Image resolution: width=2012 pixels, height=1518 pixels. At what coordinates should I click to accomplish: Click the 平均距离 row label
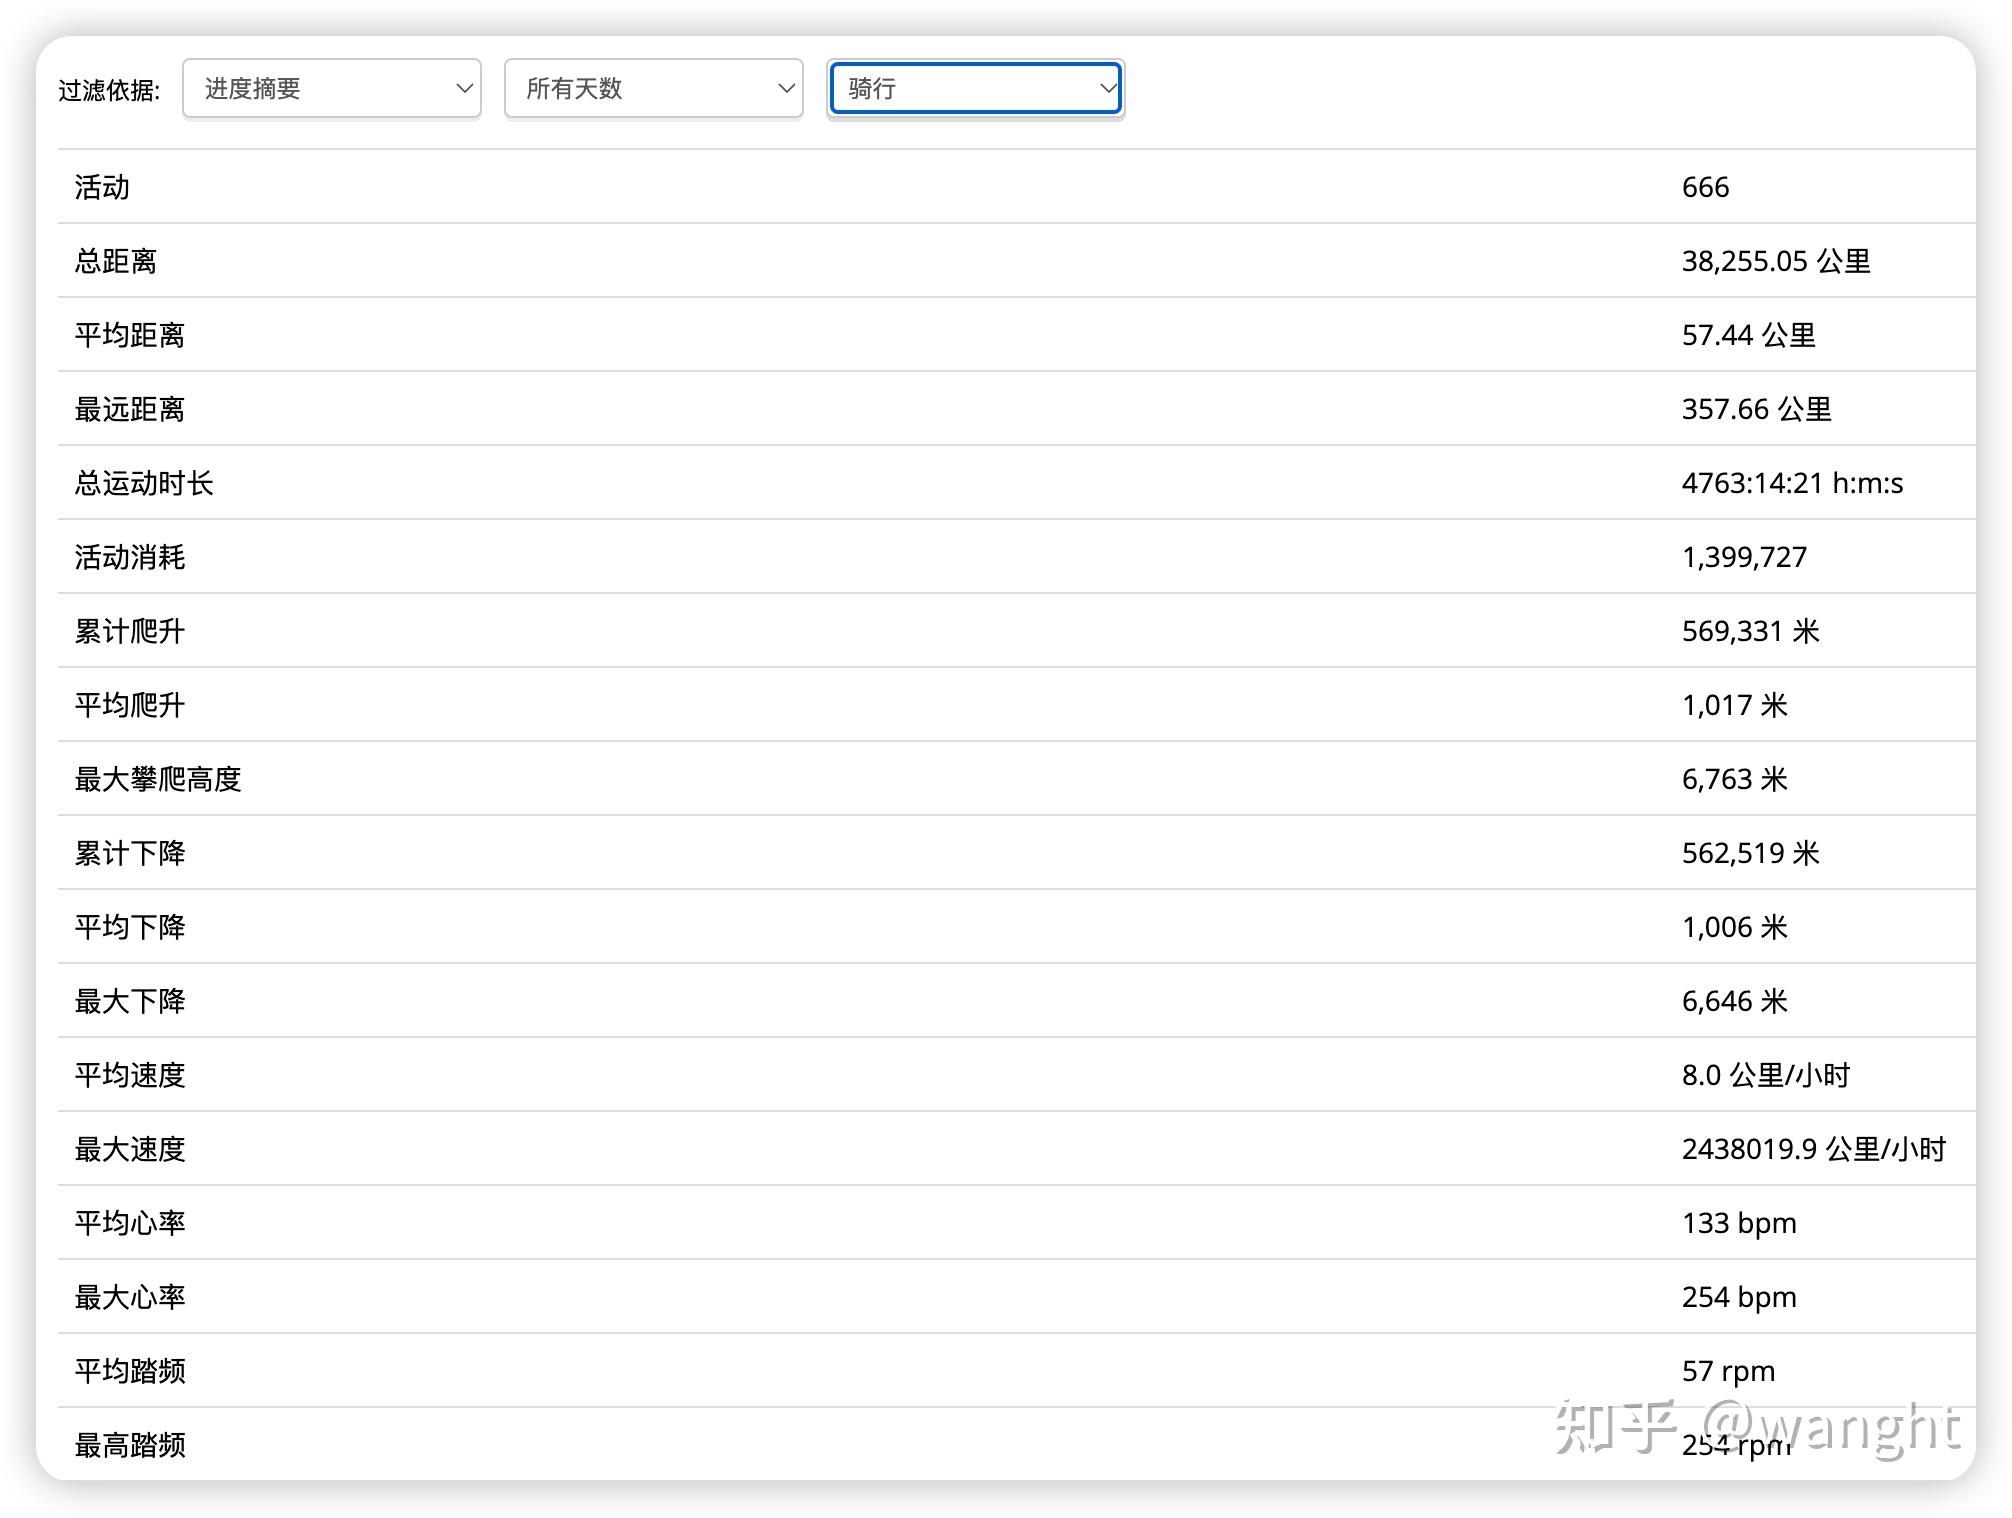pyautogui.click(x=130, y=335)
